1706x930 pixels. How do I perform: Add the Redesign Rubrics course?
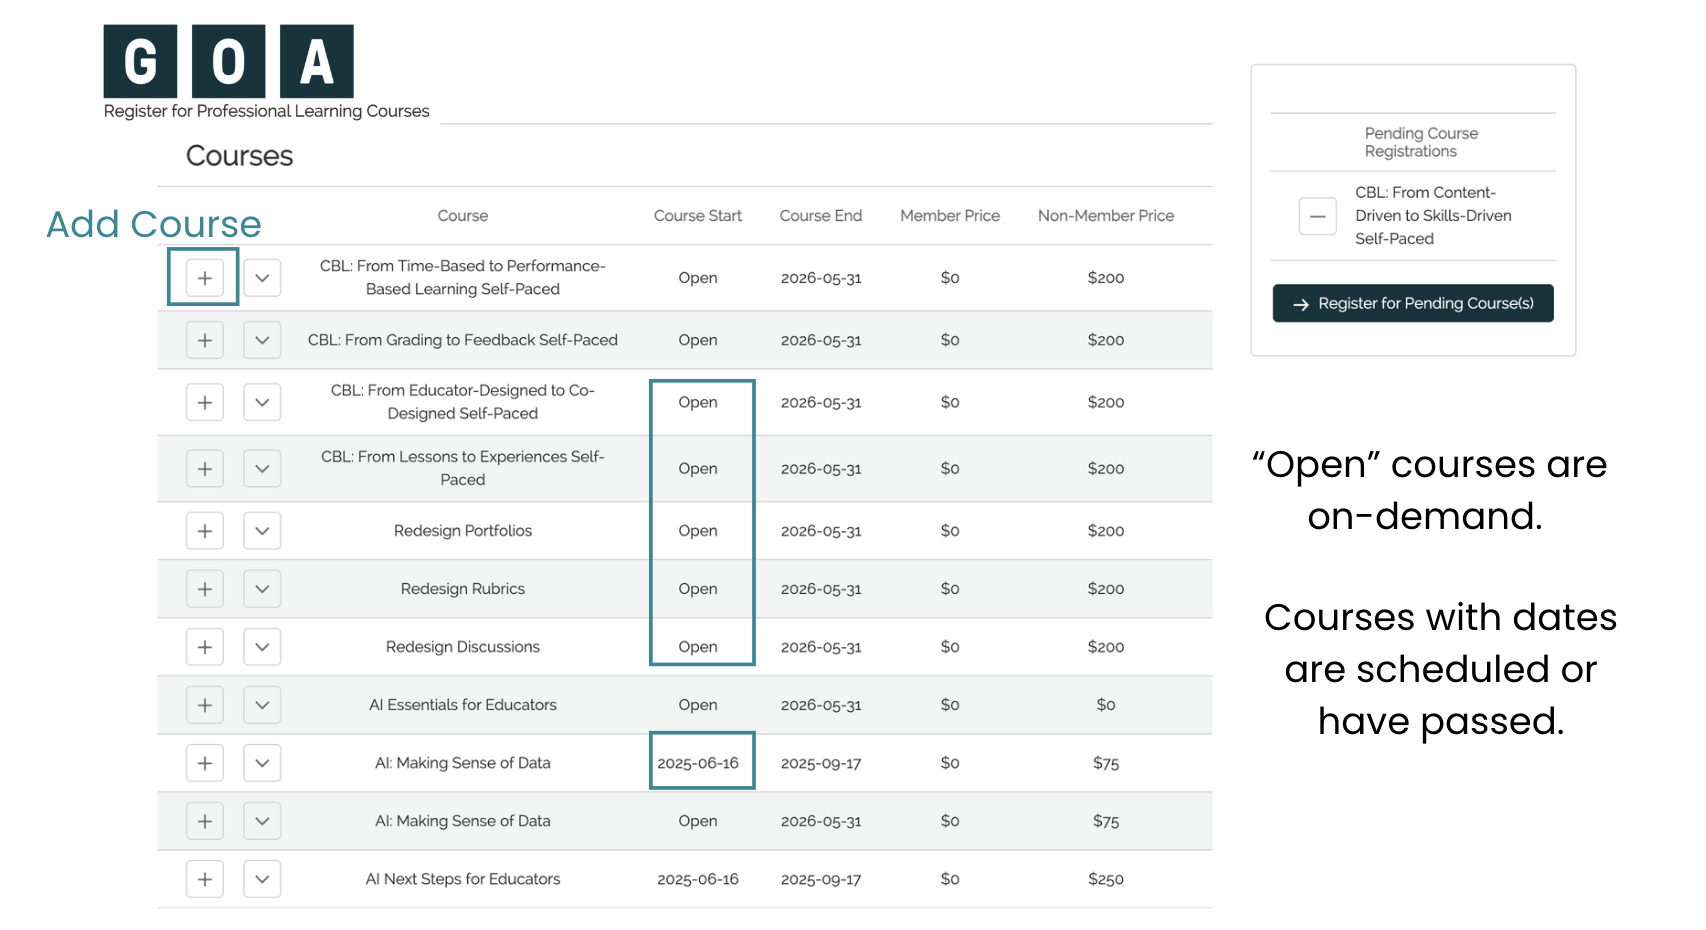tap(204, 589)
